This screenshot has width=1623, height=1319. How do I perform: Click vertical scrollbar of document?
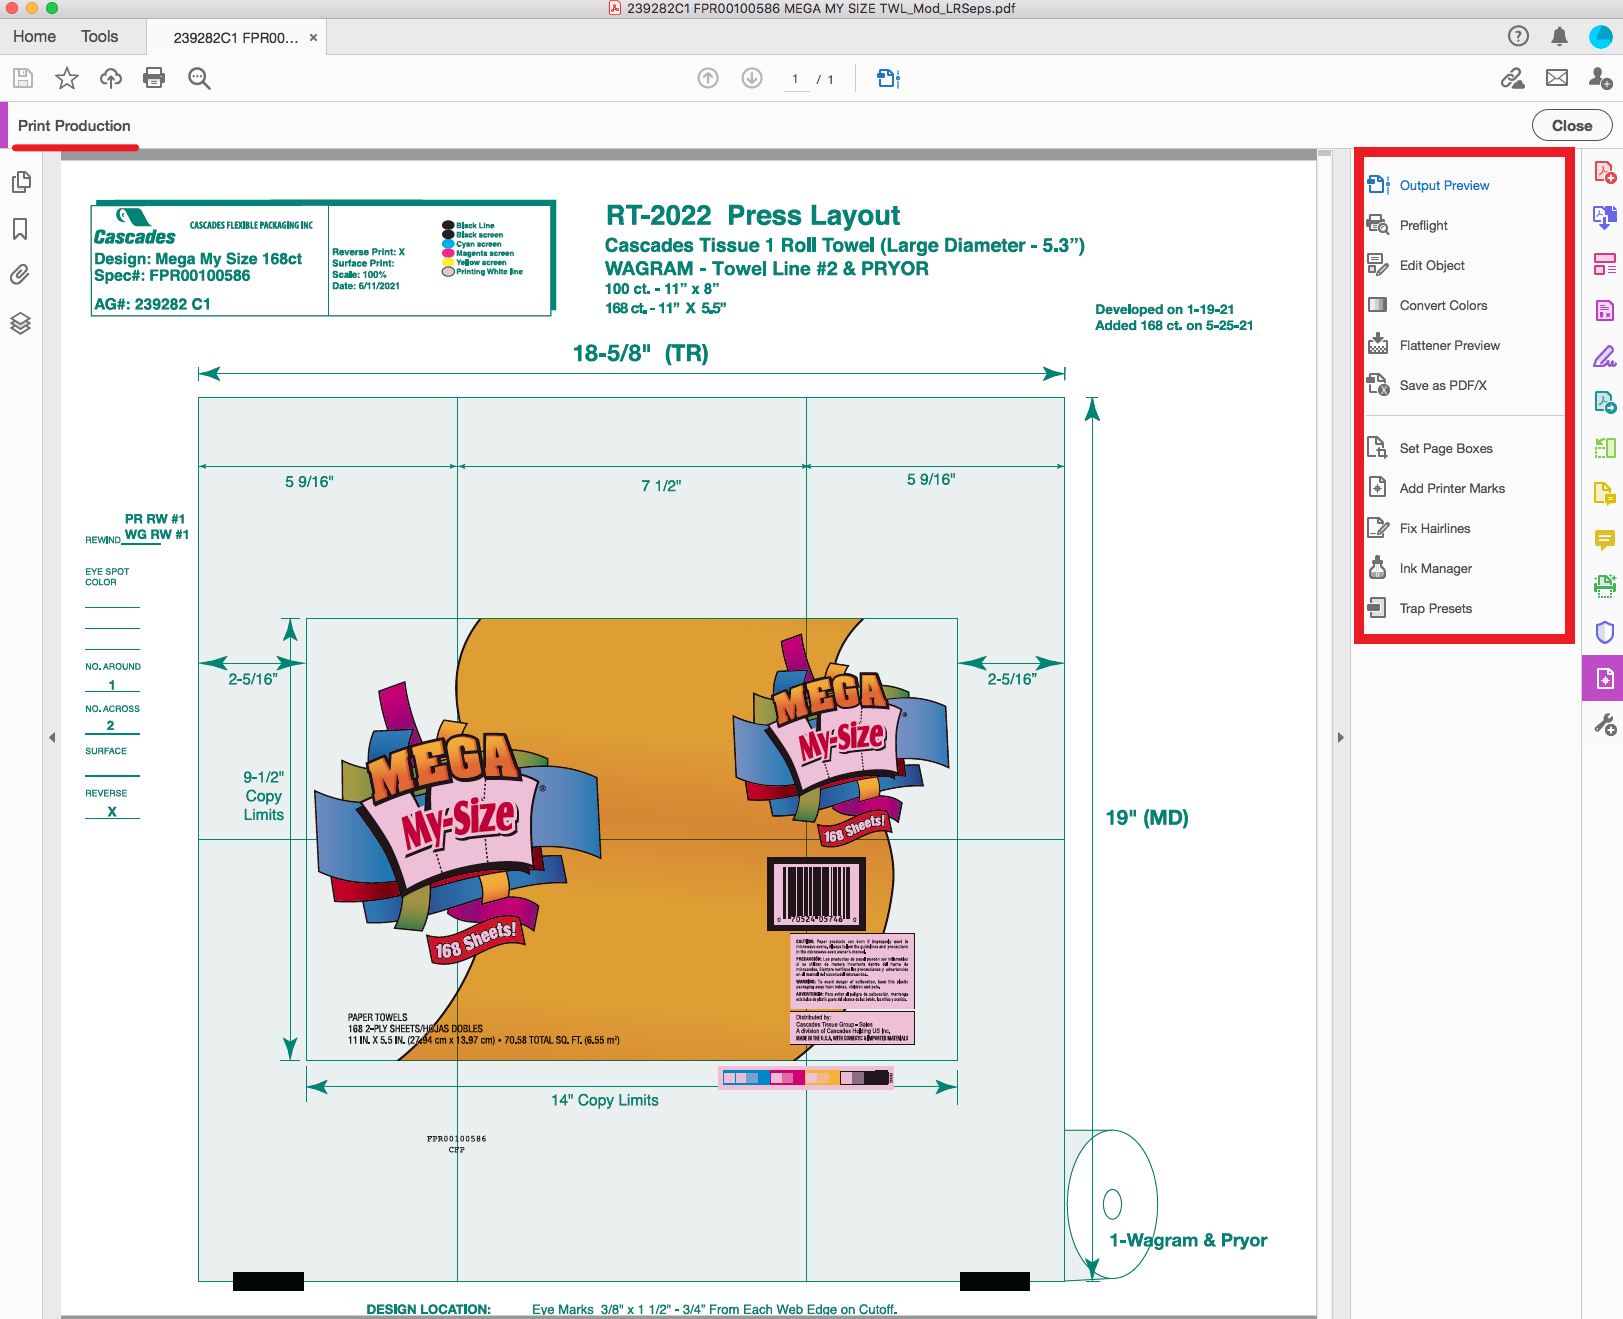(1324, 733)
